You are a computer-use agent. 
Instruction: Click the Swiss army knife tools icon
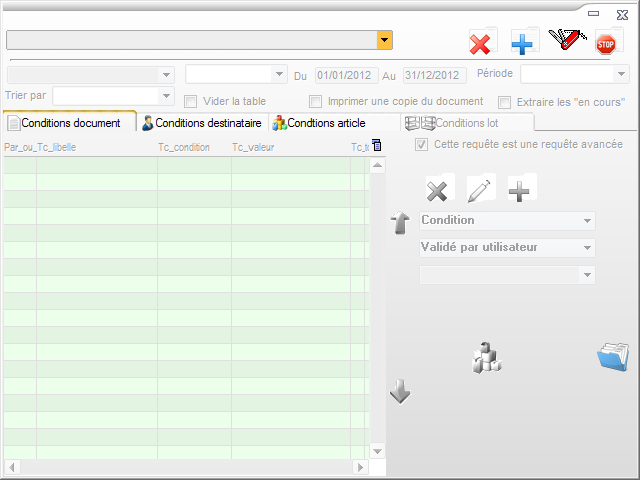click(566, 40)
